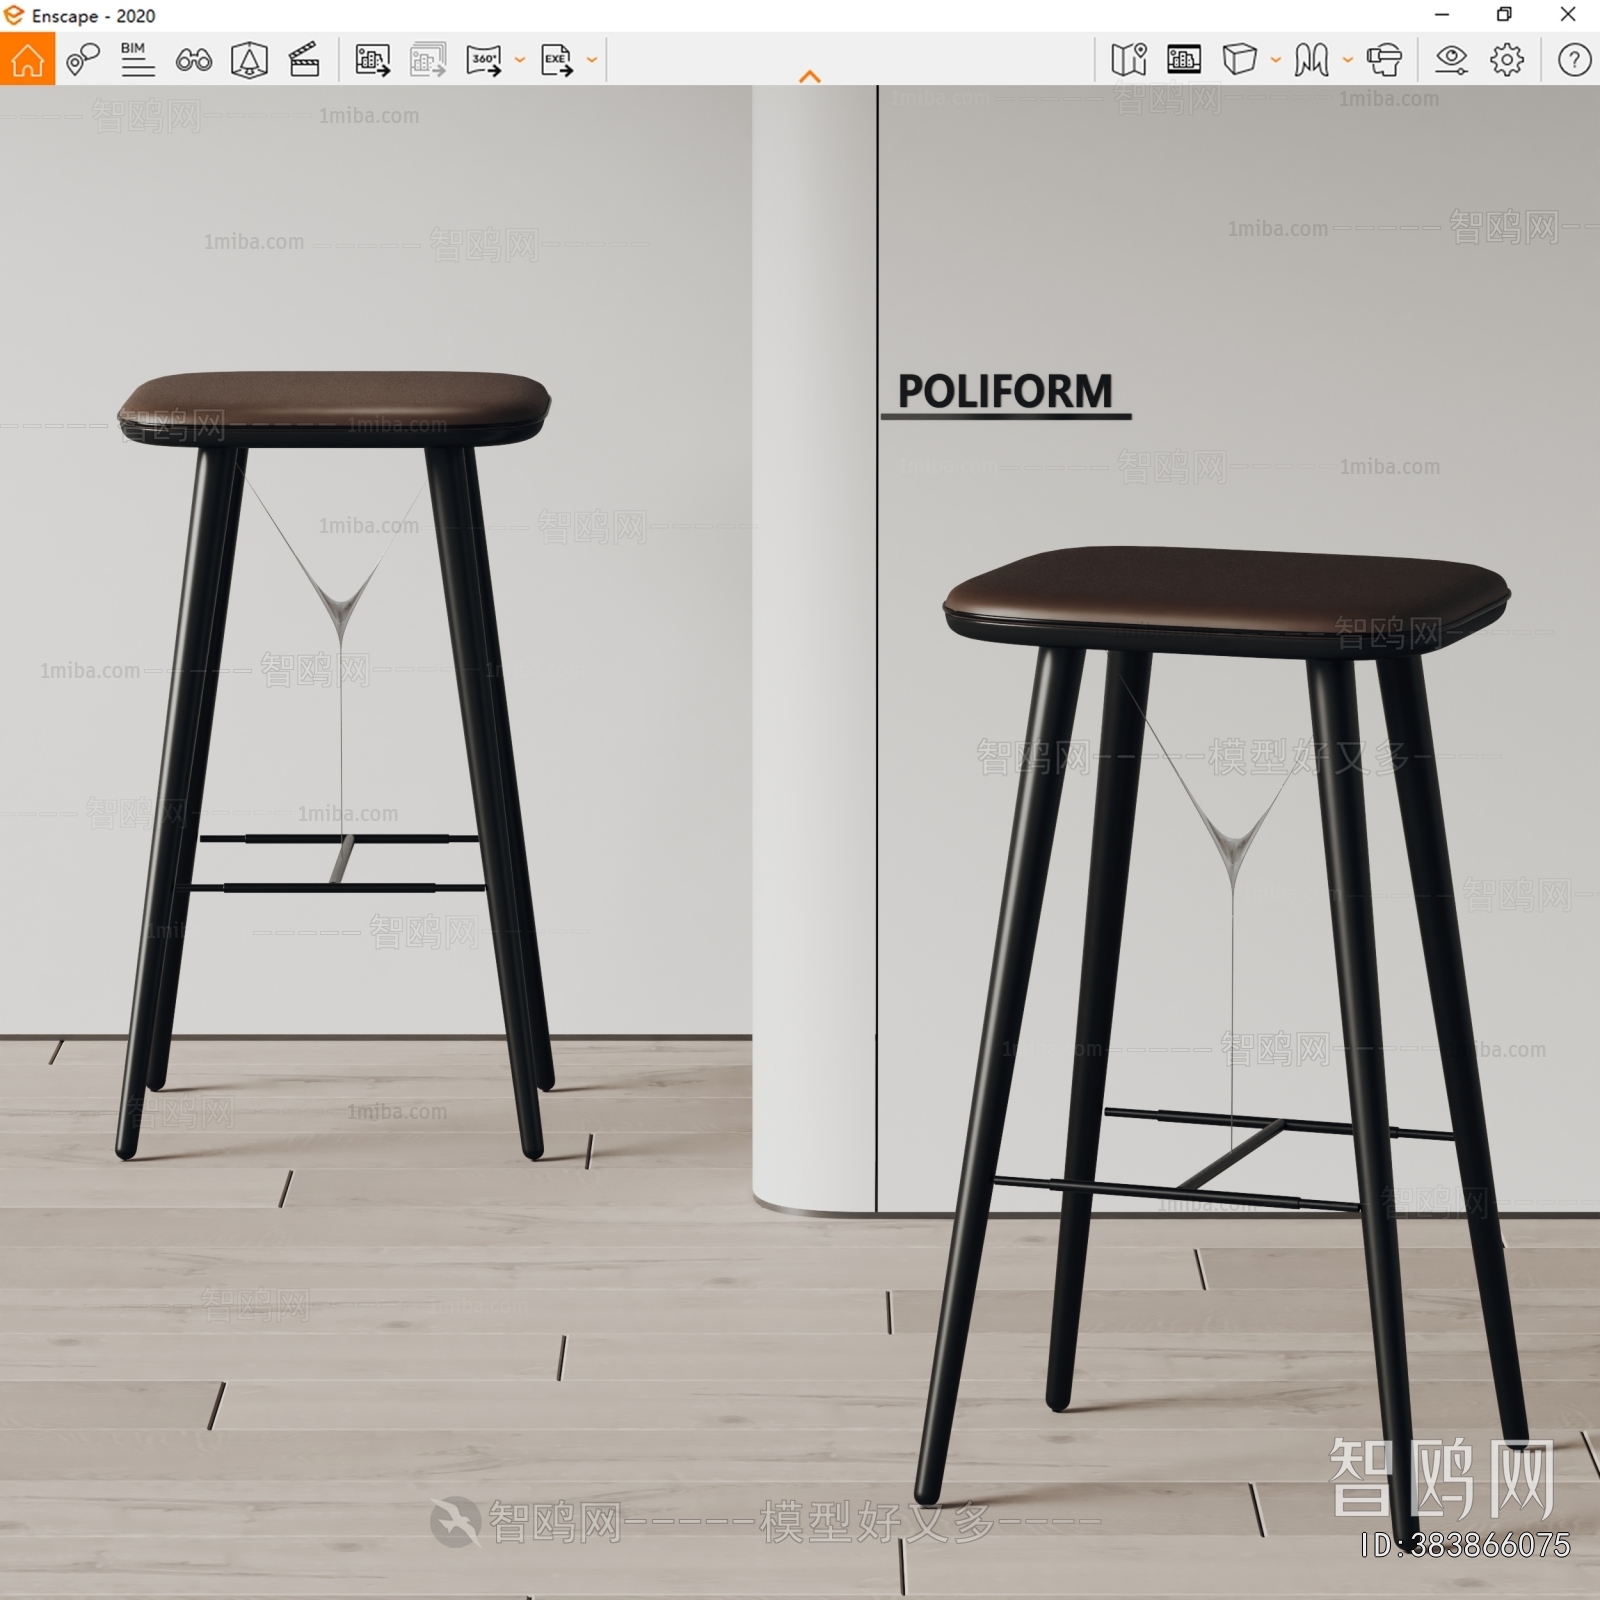1600x1600 pixels.
Task: Open Visual Settings eye icon
Action: tap(1451, 60)
